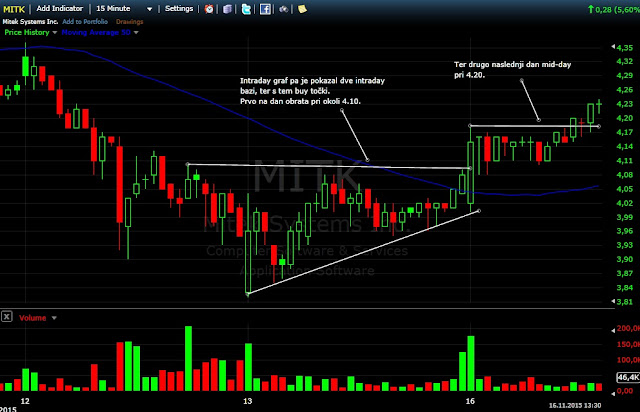Click date label 12 on time axis
Screen dimensions: 640x412
[25, 401]
